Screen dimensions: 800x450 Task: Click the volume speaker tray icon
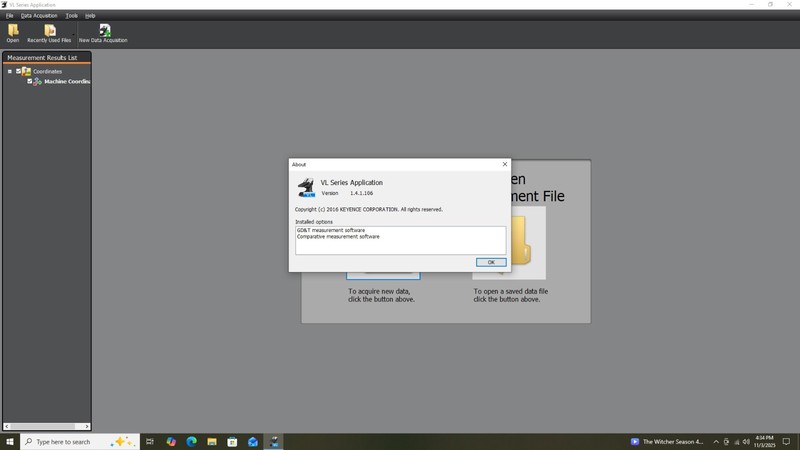point(746,442)
